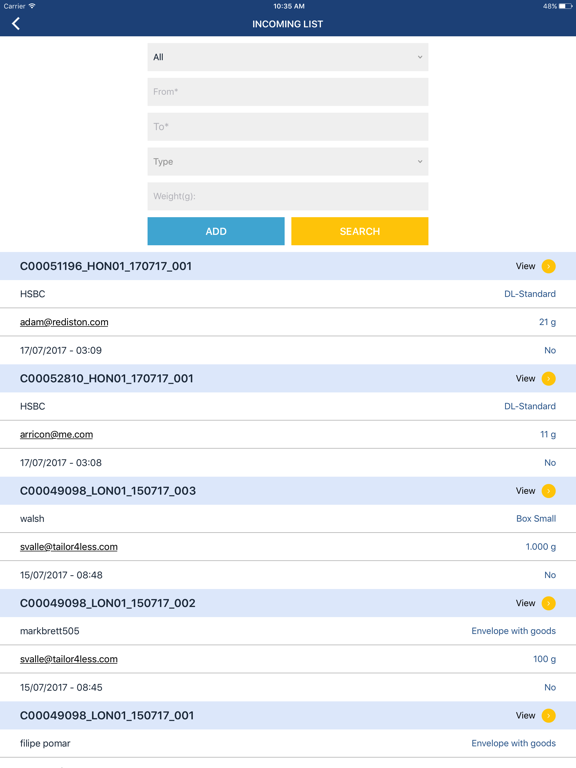The height and width of the screenshot is (768, 576).
Task: Select item title C00051196_HON01_170717_001
Action: click(x=106, y=266)
